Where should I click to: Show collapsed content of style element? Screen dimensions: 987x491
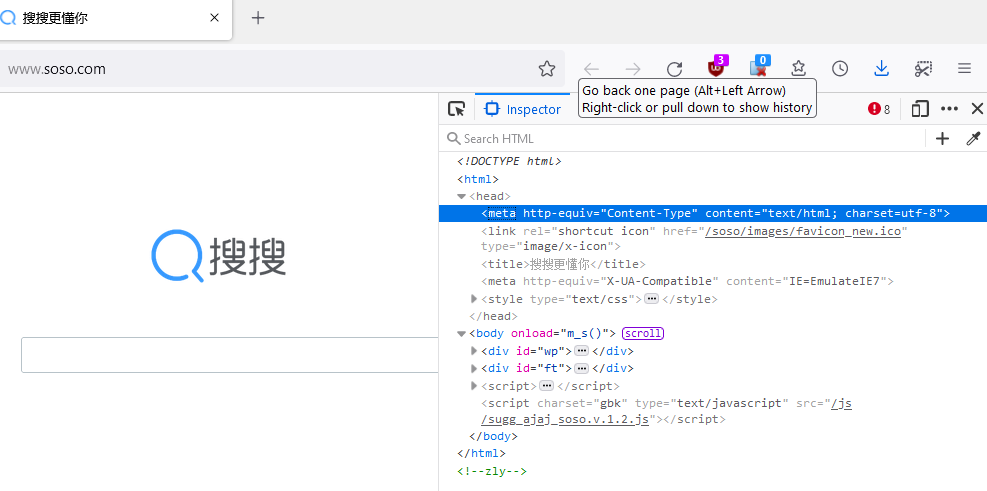click(x=651, y=299)
